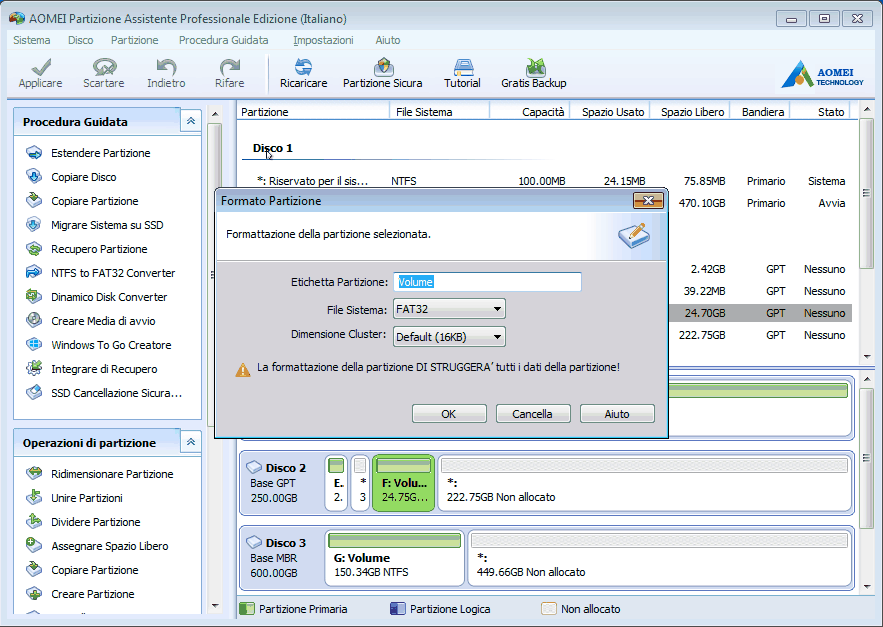Image resolution: width=883 pixels, height=627 pixels.
Task: Click the Ricaricare refresh icon
Action: (x=303, y=72)
